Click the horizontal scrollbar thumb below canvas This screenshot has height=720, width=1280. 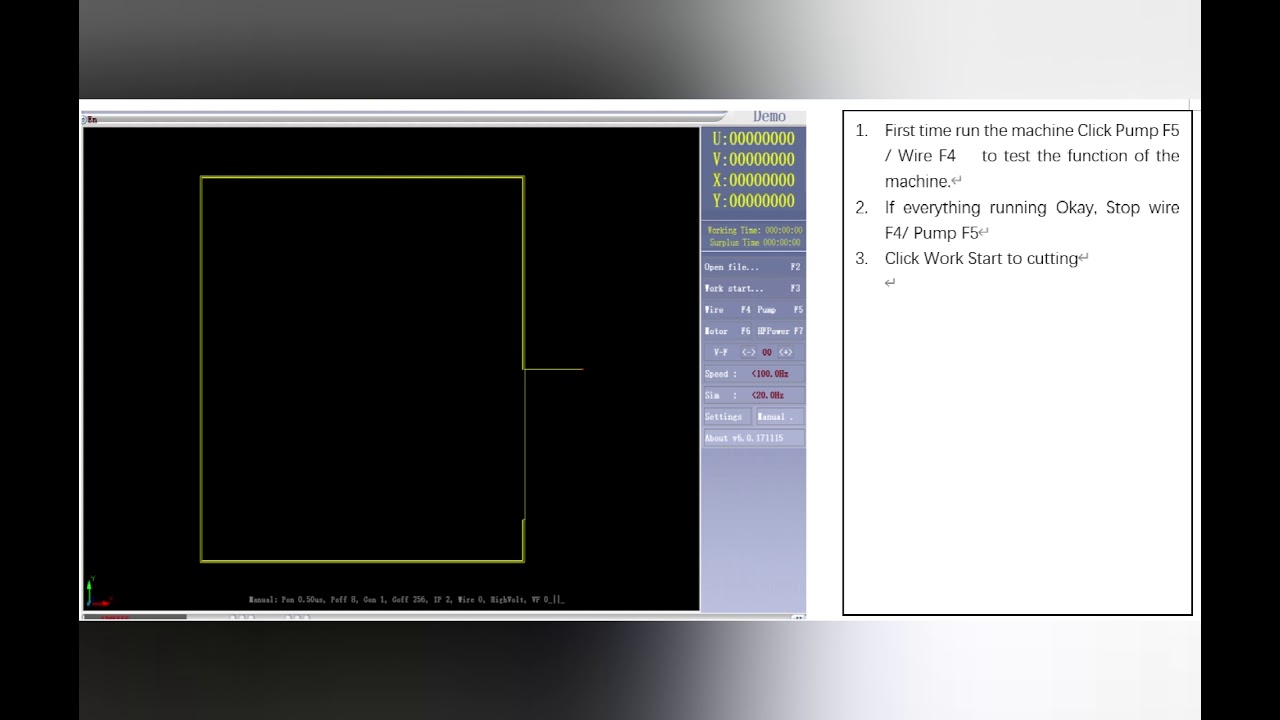(135, 617)
